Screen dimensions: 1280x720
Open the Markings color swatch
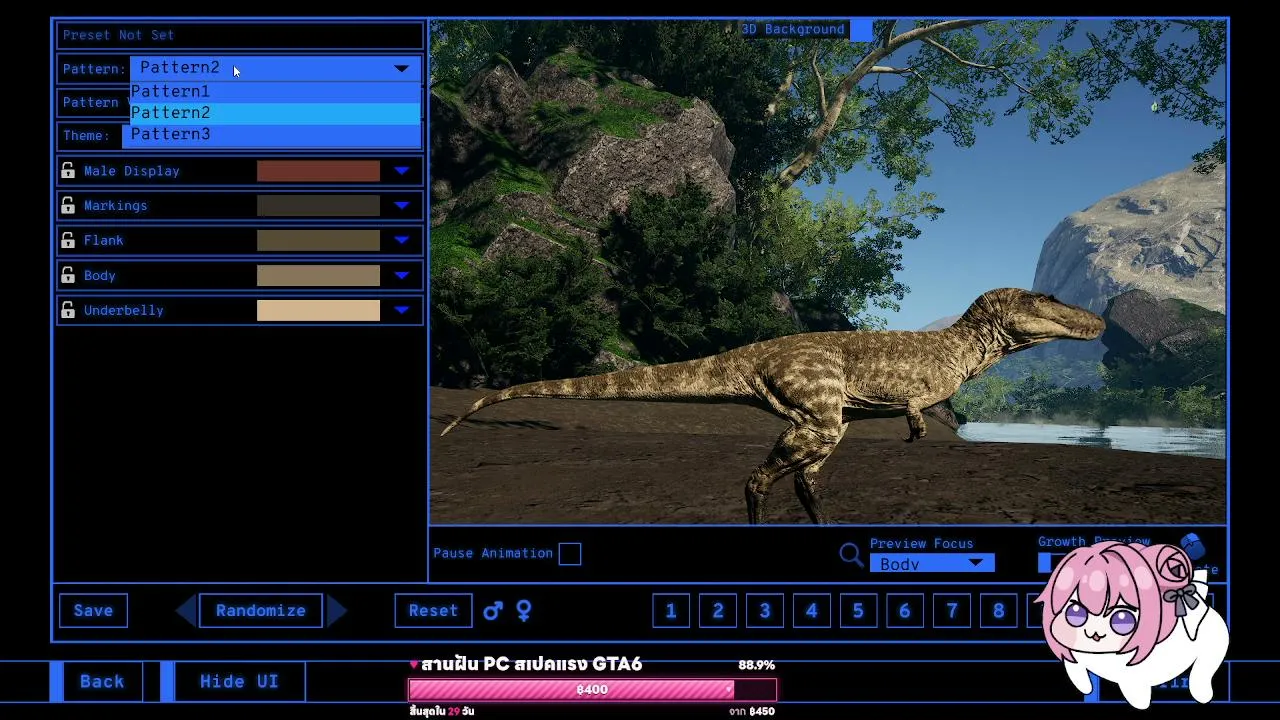[x=318, y=206]
